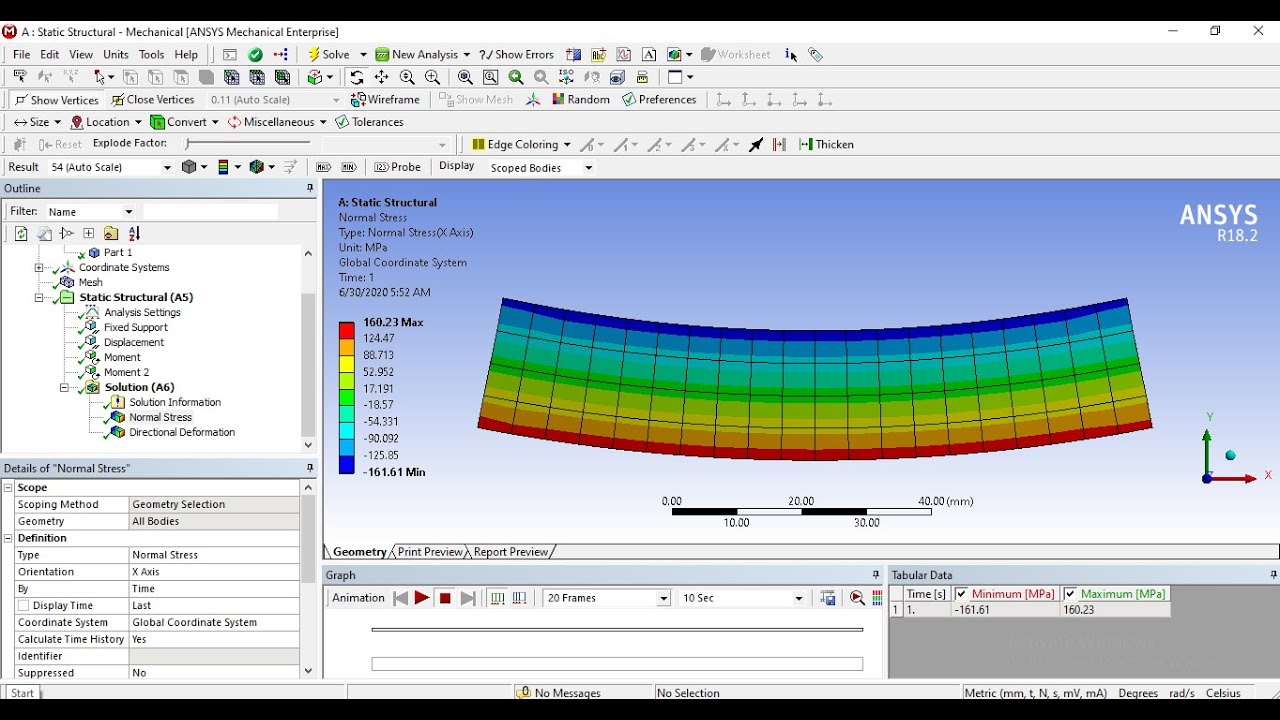
Task: Go to next animation frame
Action: 468,598
